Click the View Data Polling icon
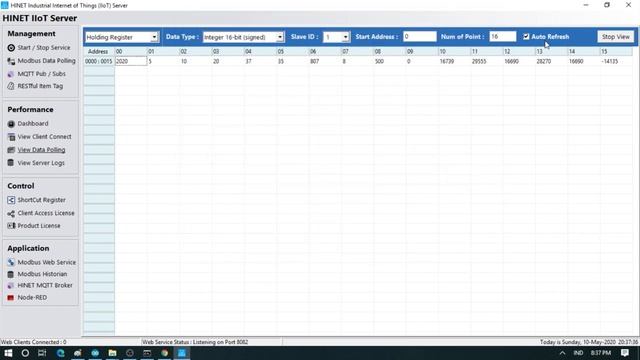Viewport: 640px width, 360px height. click(11, 150)
